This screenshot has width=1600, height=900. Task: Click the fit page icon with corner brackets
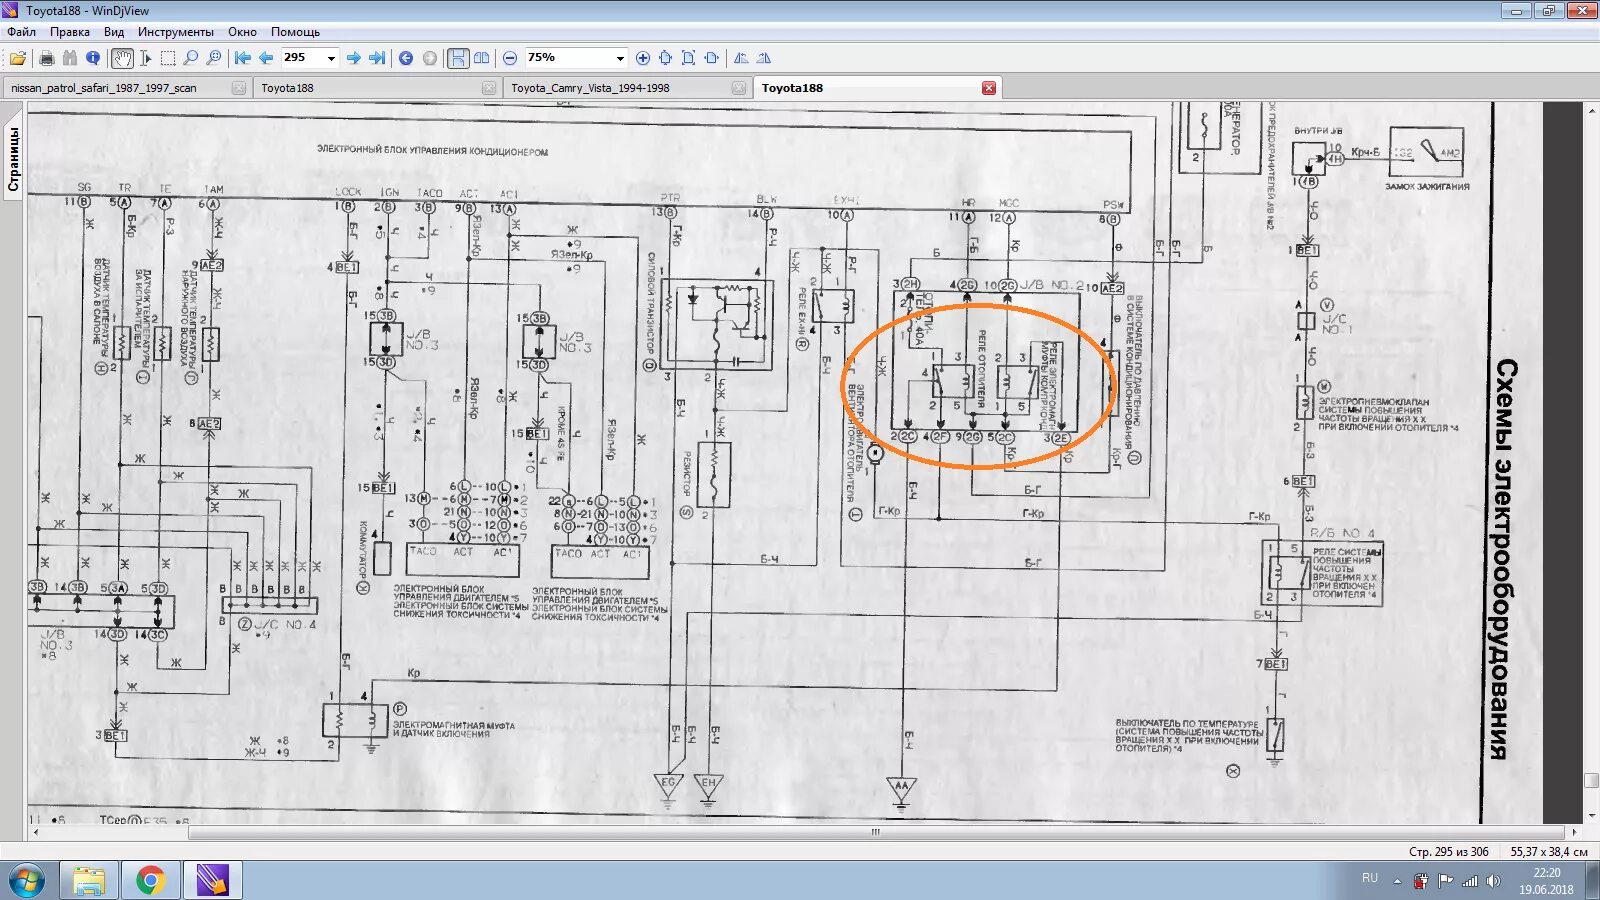click(x=688, y=58)
